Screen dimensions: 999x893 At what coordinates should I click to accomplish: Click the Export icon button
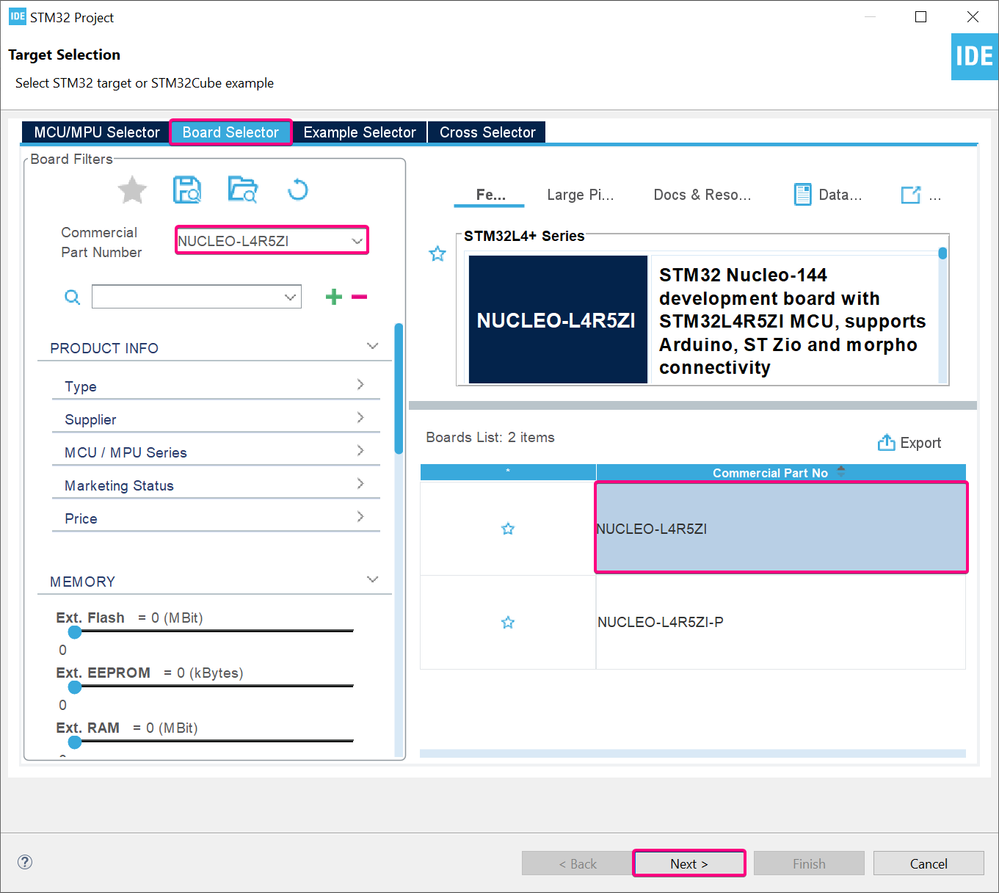pos(909,443)
